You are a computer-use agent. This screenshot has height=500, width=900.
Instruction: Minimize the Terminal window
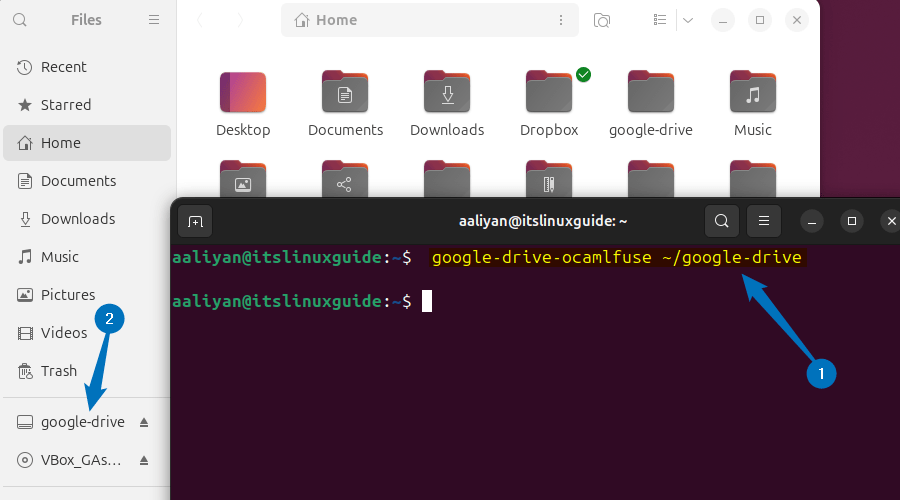tap(812, 222)
